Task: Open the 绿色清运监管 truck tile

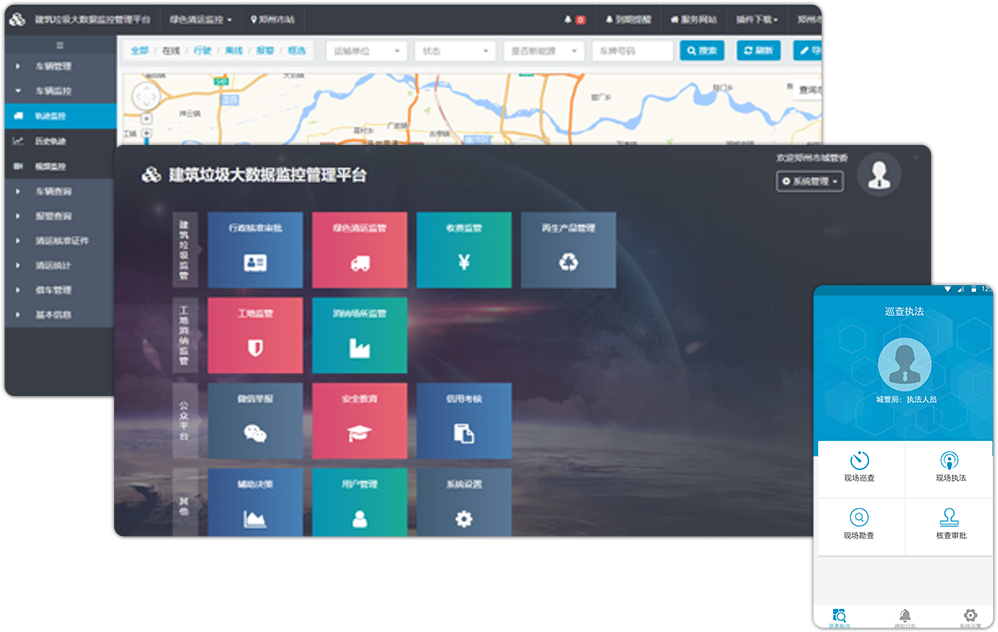Action: [x=359, y=250]
